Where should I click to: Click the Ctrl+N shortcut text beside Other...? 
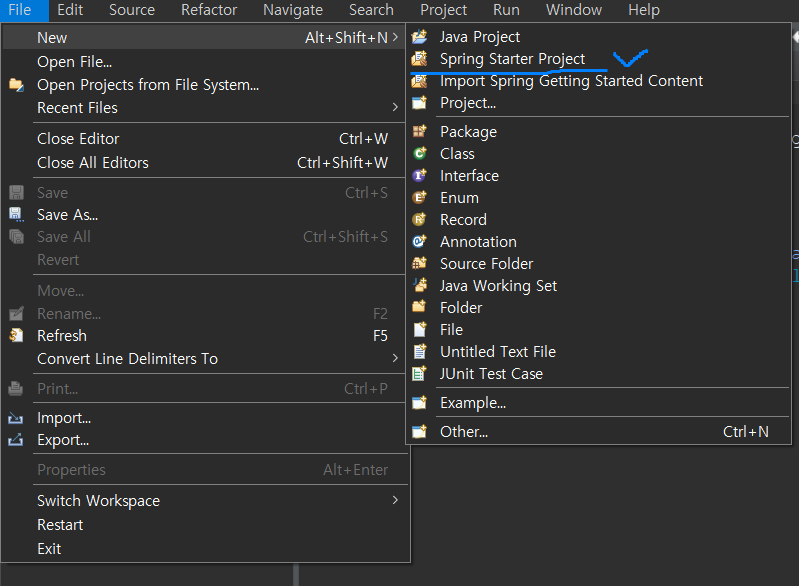[745, 432]
